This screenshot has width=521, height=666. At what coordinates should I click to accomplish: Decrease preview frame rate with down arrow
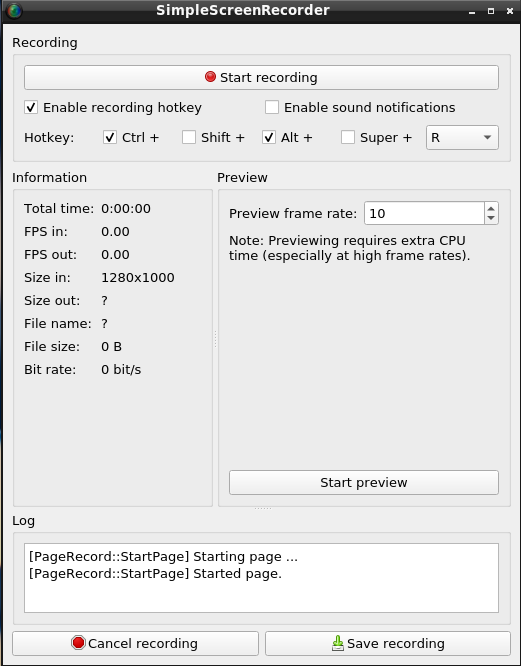coord(491,218)
